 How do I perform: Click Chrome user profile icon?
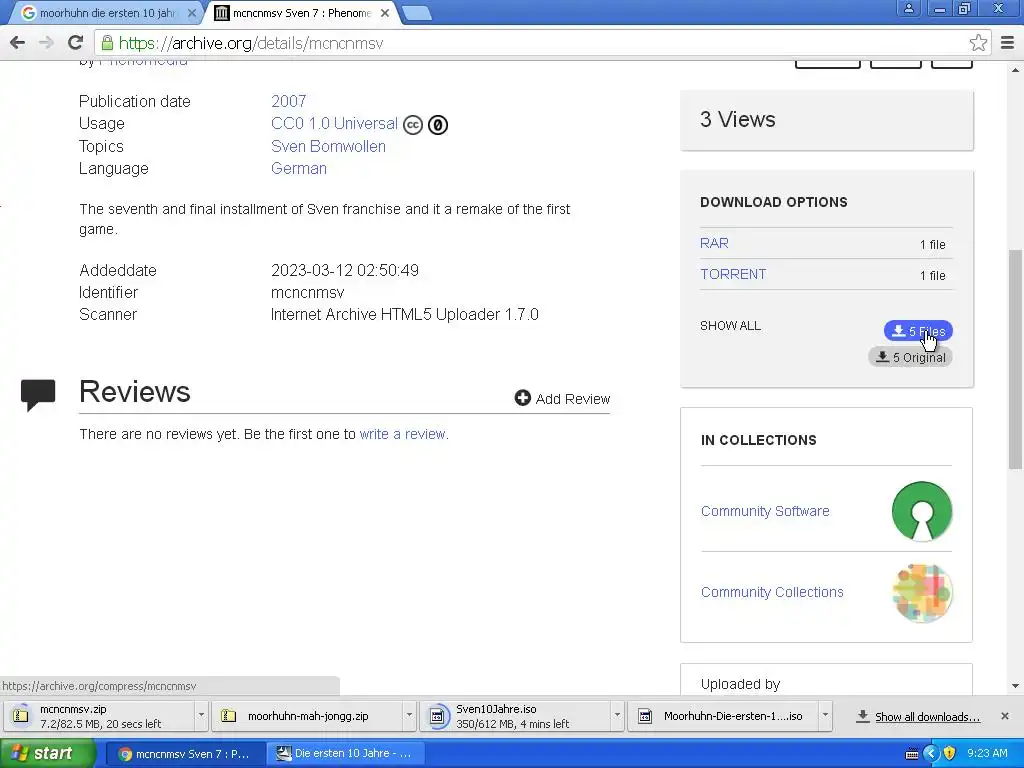click(x=908, y=9)
